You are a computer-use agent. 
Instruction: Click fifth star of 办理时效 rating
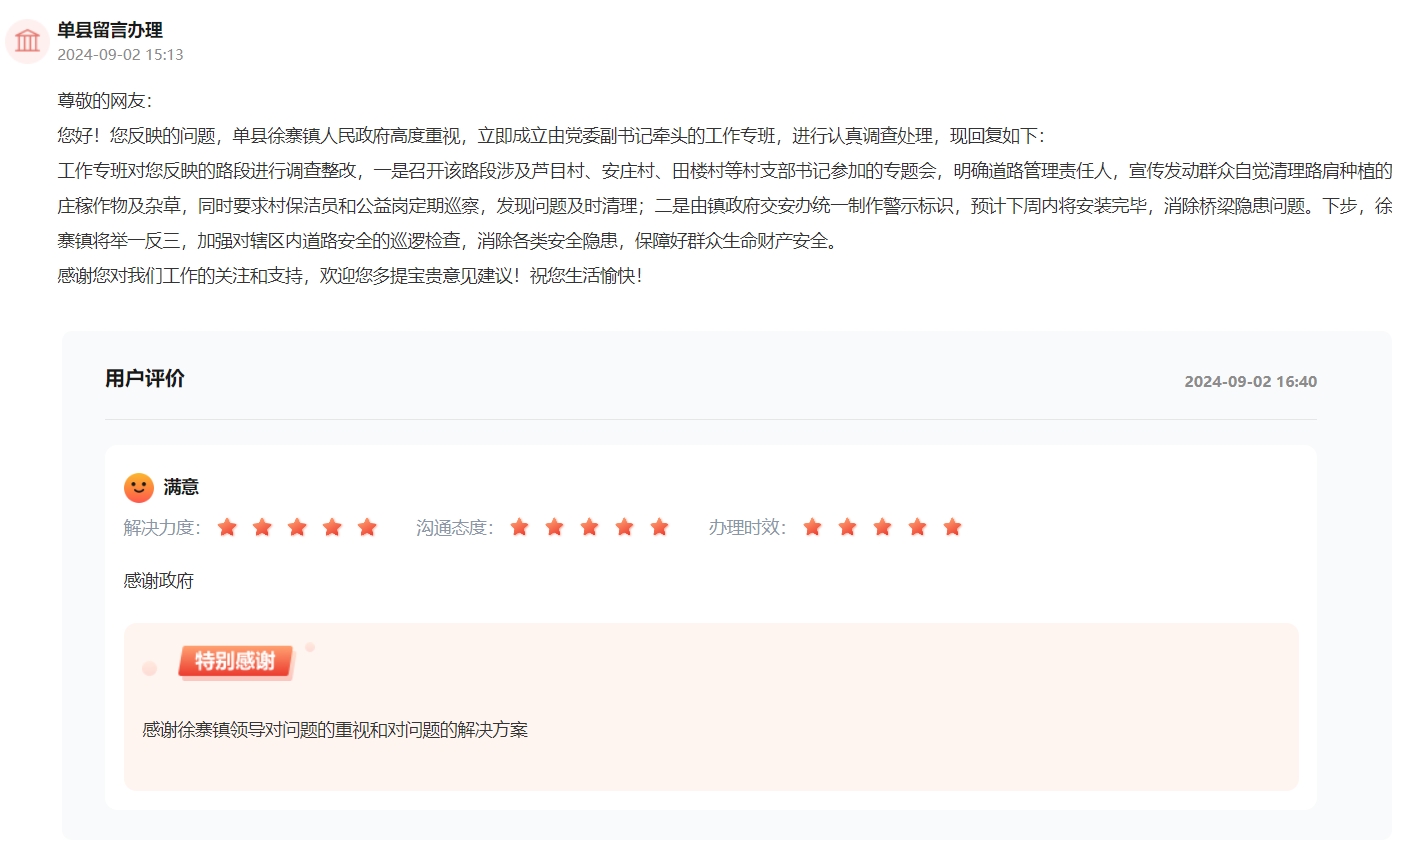tap(952, 527)
